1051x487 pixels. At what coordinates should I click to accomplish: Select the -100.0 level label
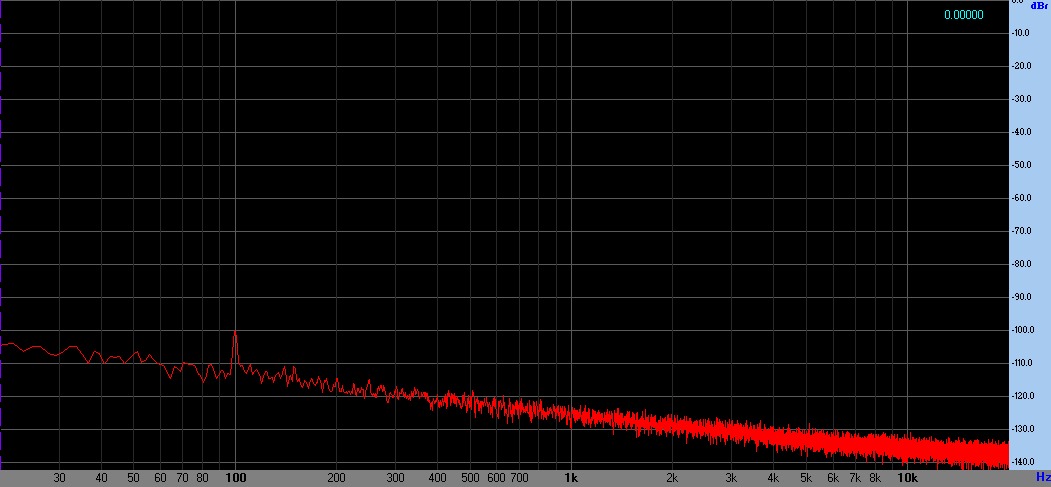(x=1022, y=330)
